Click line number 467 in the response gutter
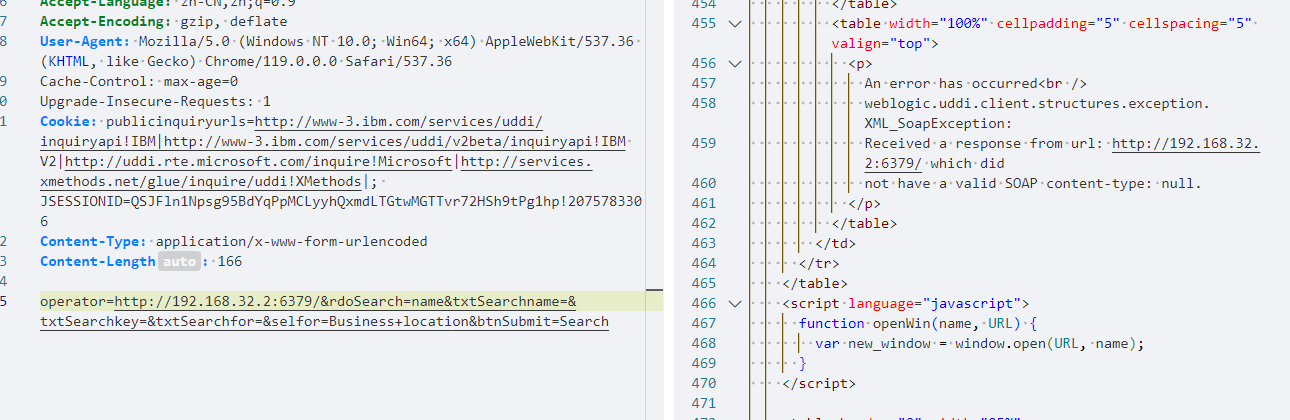Viewport: 1290px width, 420px height. (x=704, y=323)
